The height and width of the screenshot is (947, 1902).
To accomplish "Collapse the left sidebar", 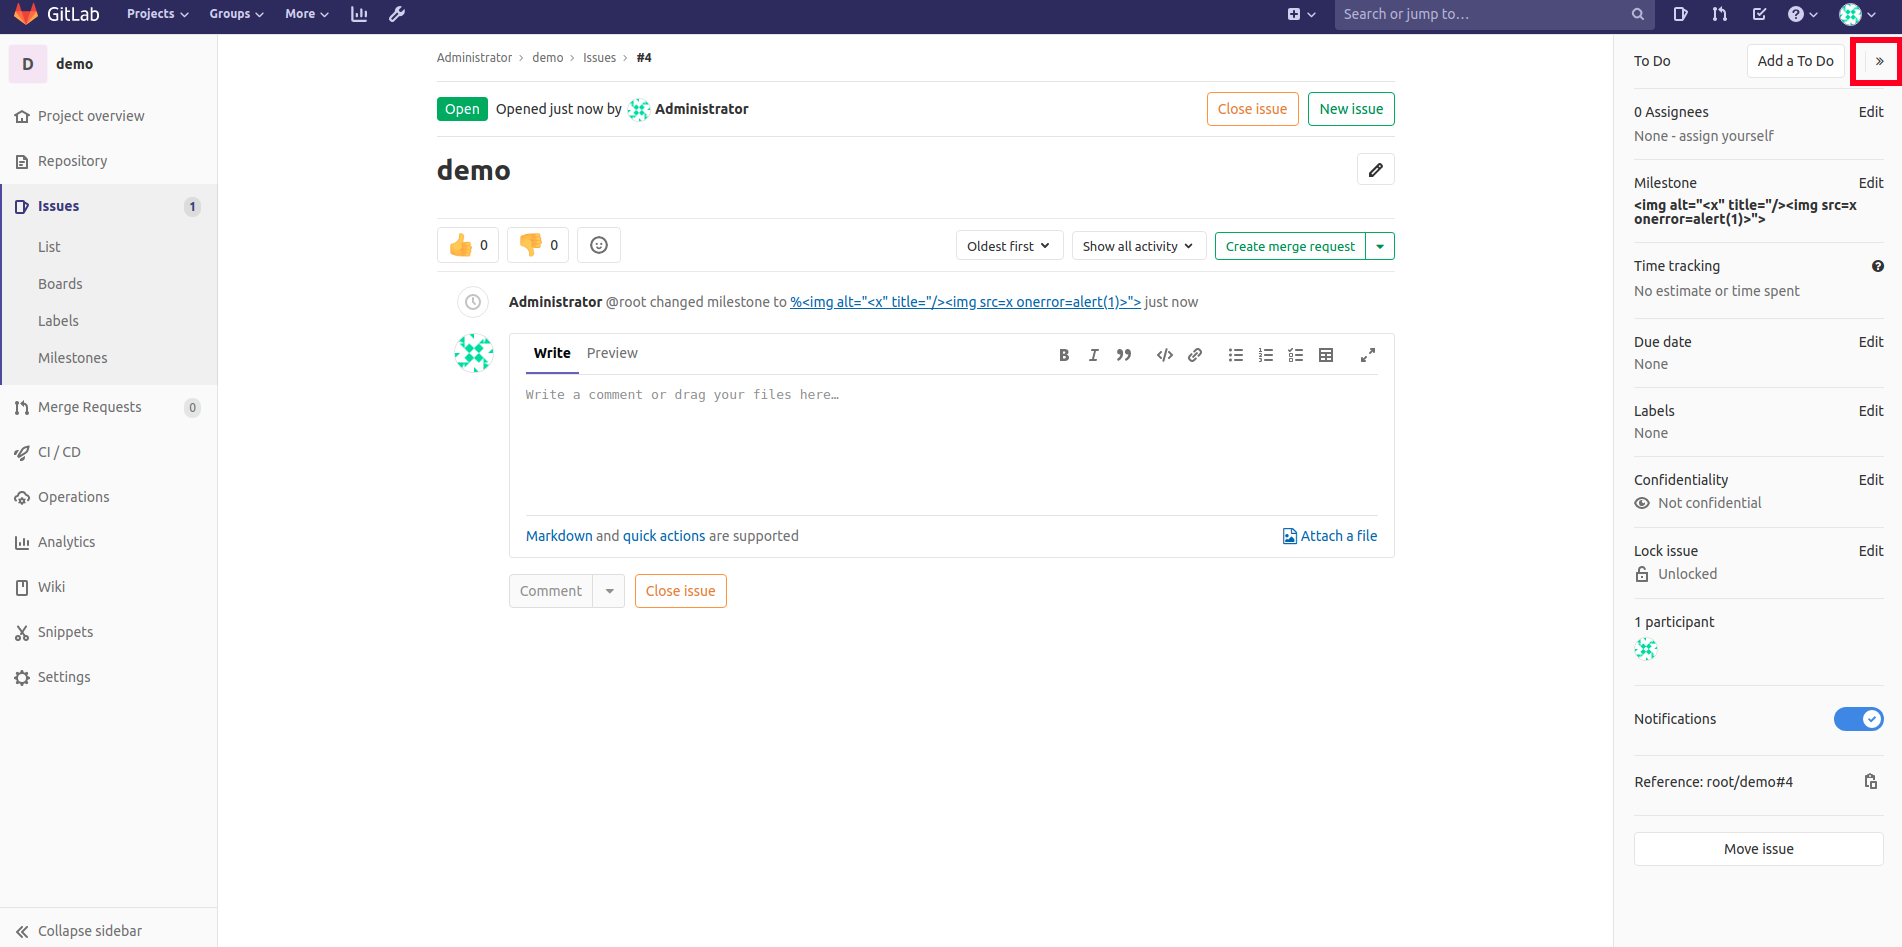I will (80, 931).
